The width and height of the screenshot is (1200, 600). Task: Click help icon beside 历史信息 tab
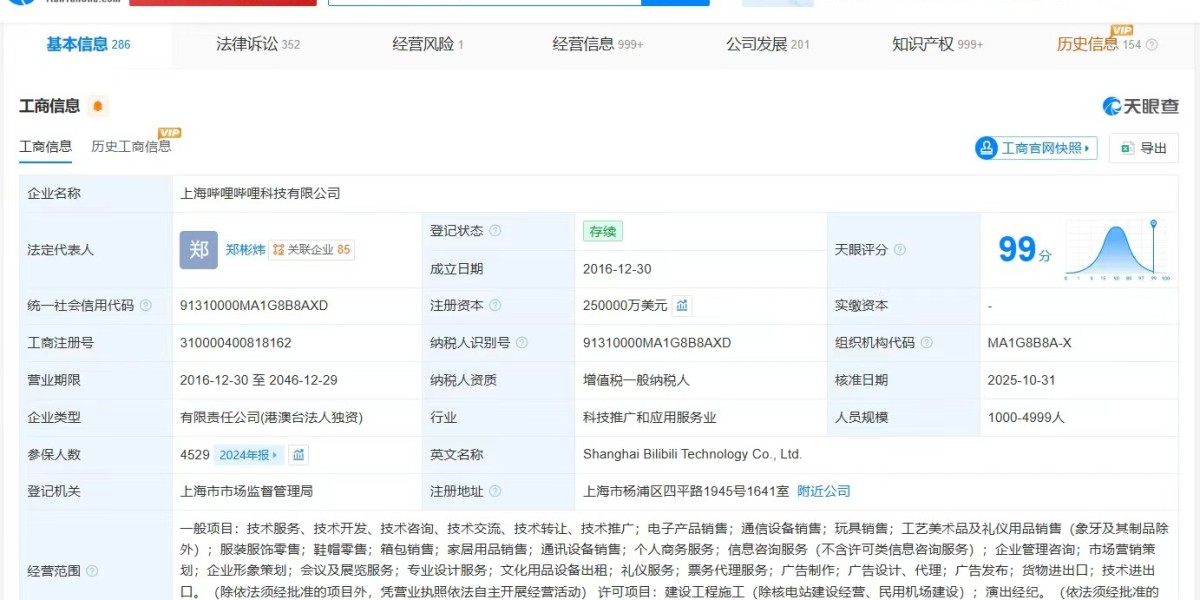[x=1151, y=45]
